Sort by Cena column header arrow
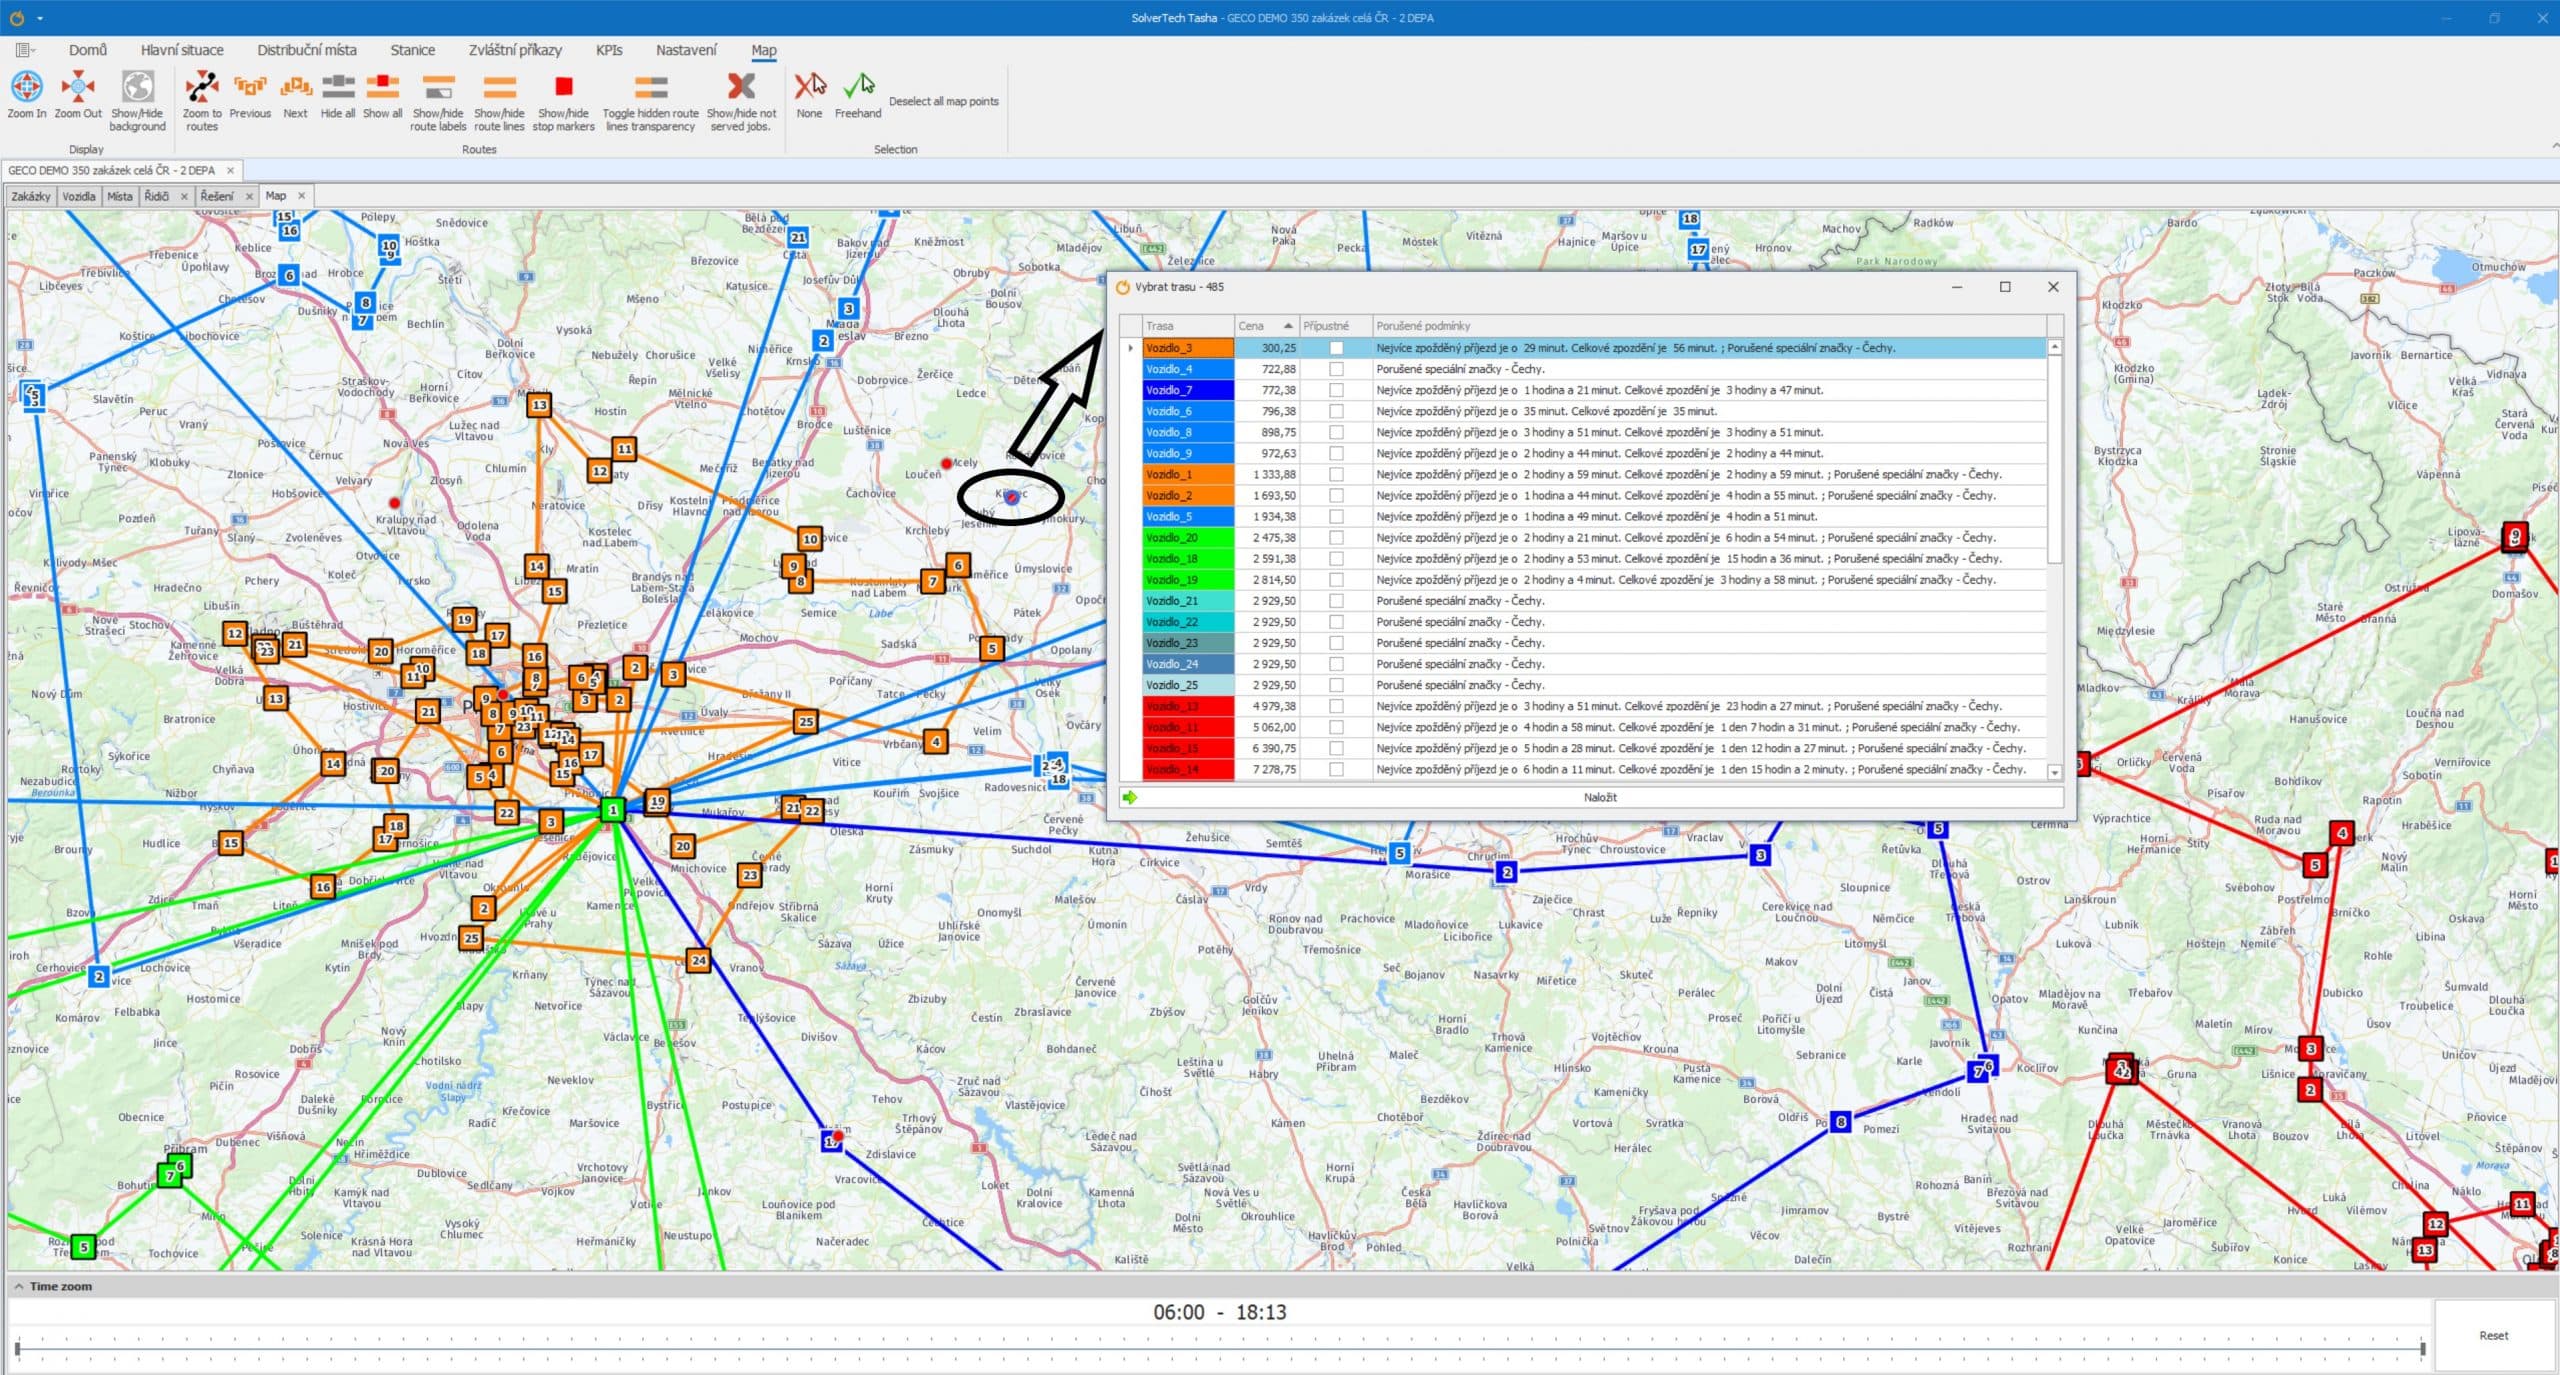The width and height of the screenshot is (2560, 1375). click(1288, 326)
